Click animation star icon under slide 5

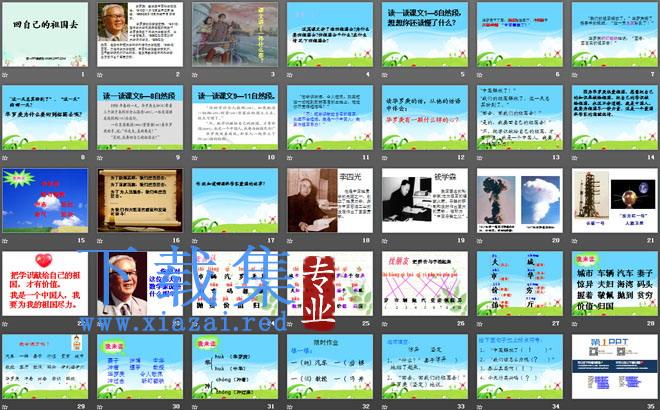coord(385,75)
